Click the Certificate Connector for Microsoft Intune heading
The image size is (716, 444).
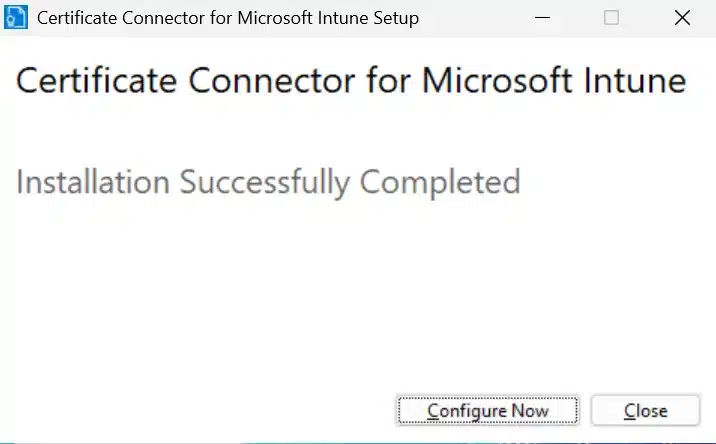click(351, 81)
